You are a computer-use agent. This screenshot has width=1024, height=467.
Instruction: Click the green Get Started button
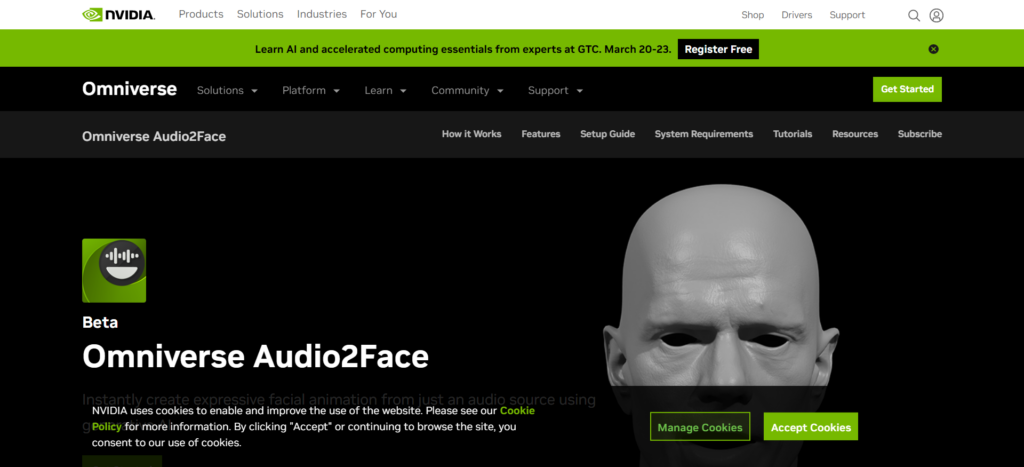coord(907,89)
